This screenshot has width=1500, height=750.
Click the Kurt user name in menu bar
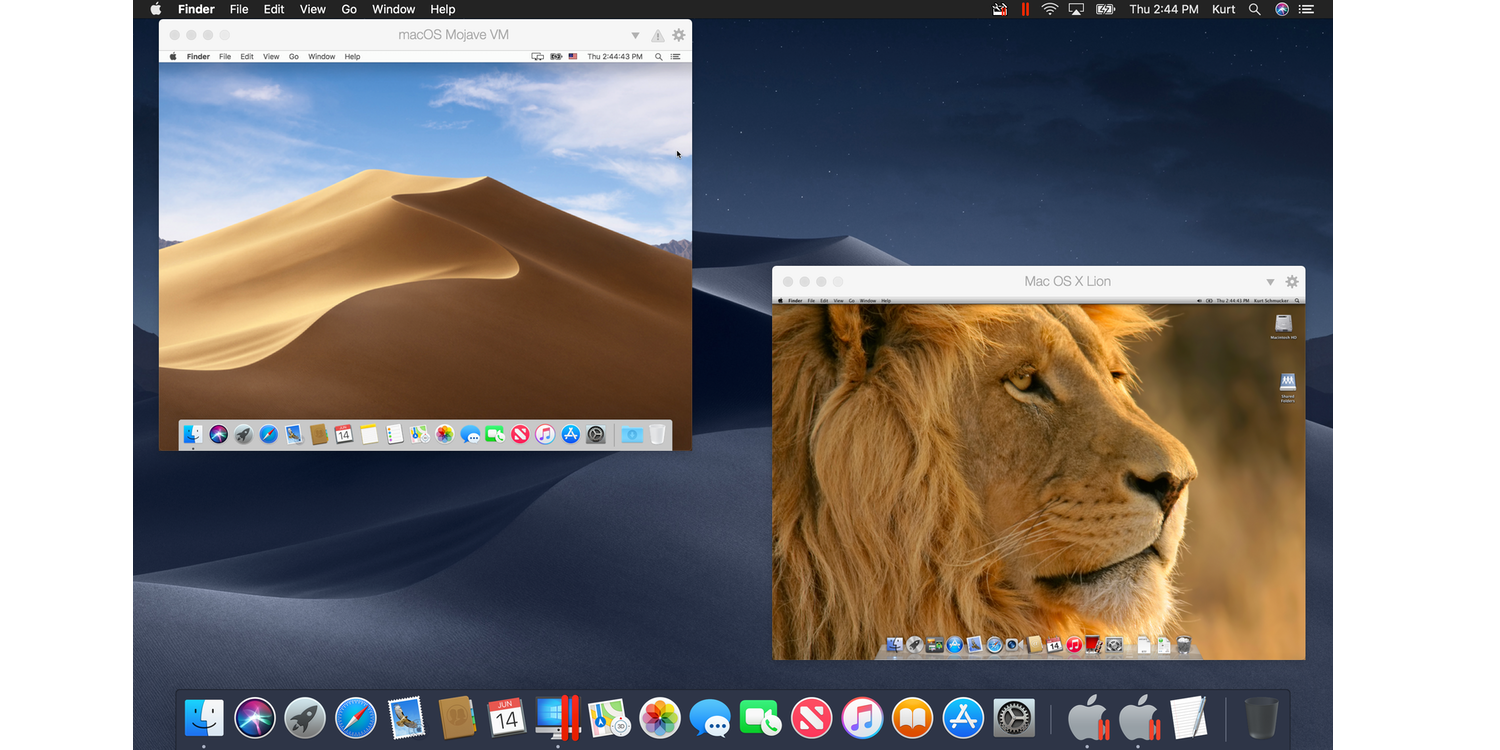click(1224, 9)
